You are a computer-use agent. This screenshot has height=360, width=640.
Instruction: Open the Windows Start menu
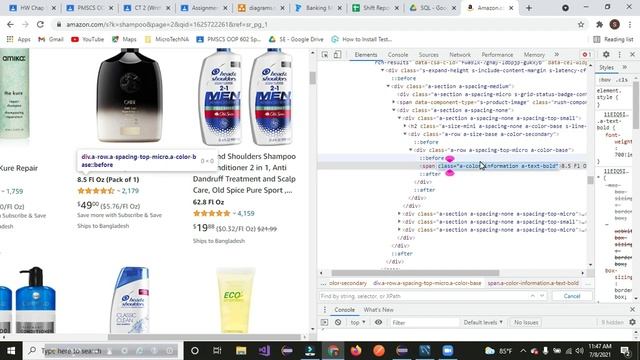(11, 351)
